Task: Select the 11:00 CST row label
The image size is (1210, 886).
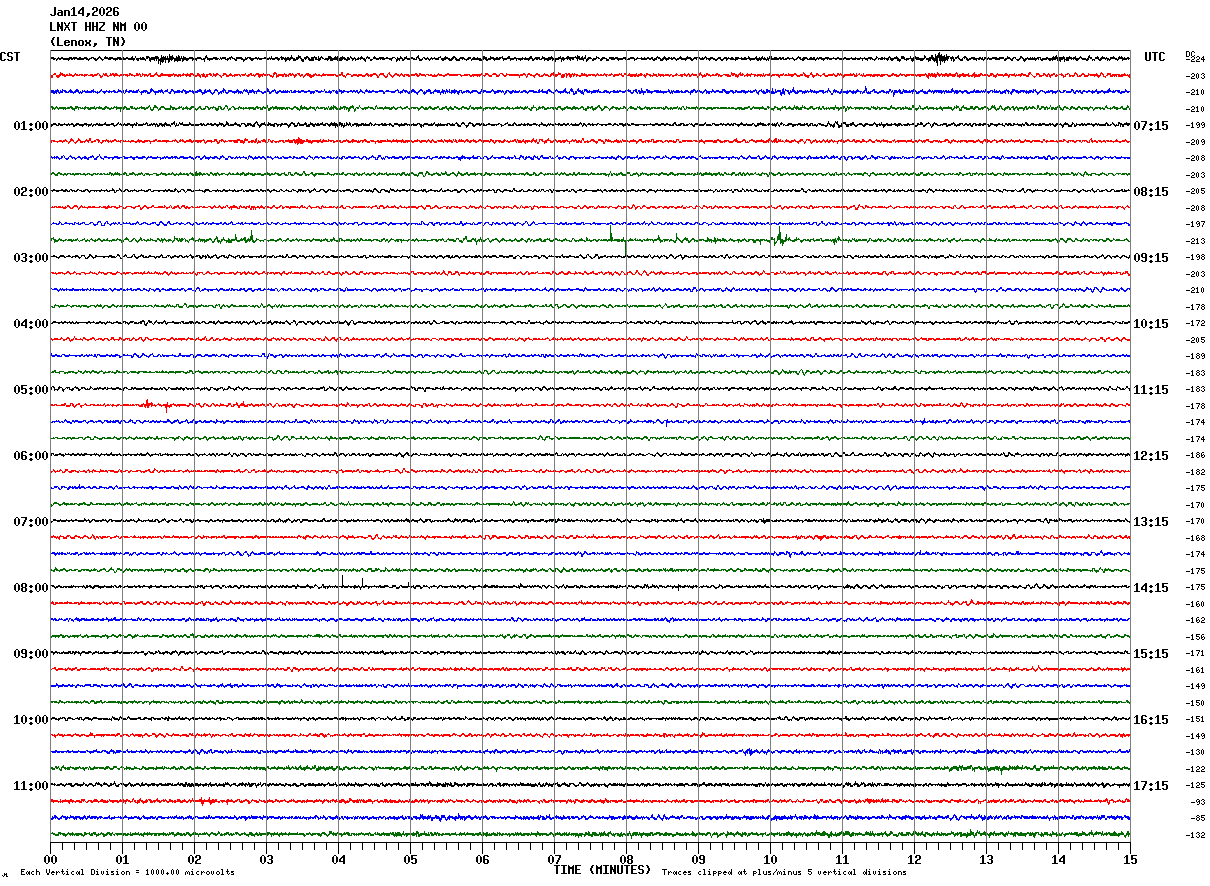Action: 30,786
